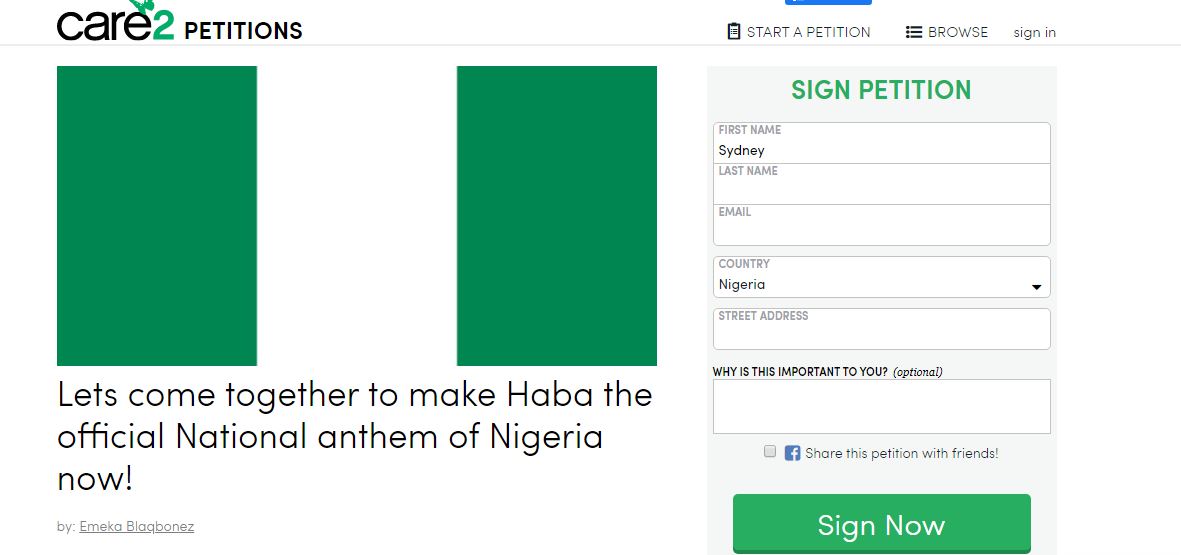
Task: Click the Care2 Petitions logo
Action: 180,24
